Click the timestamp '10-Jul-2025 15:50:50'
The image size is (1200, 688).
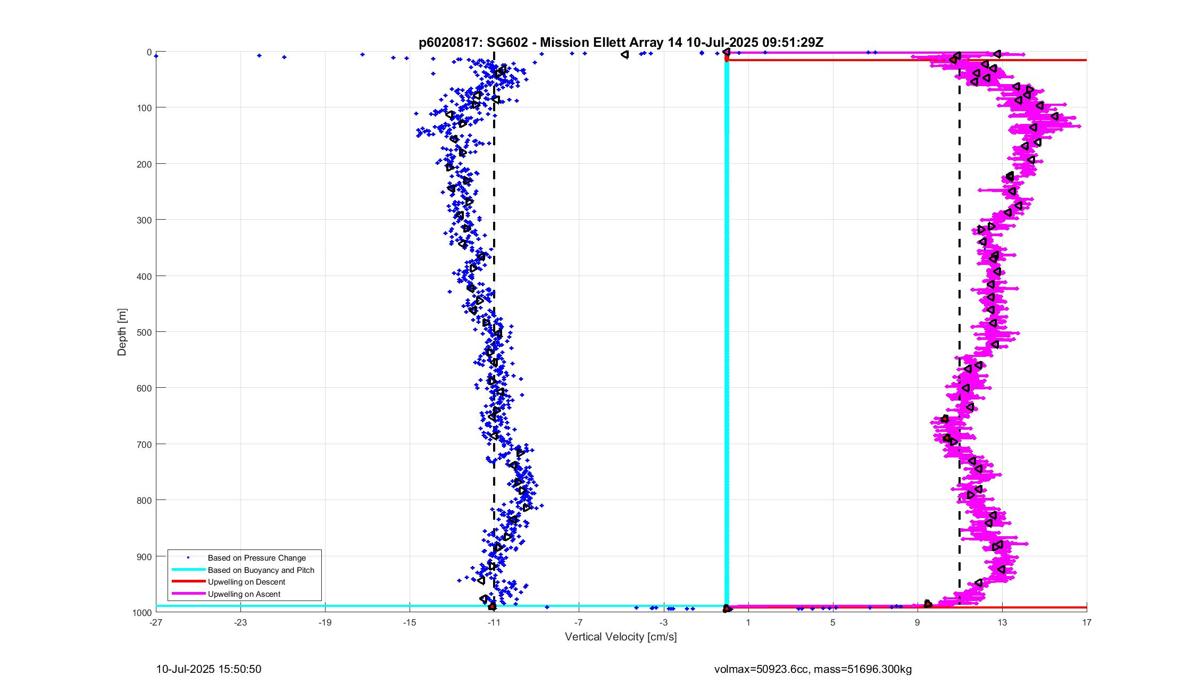tap(209, 668)
